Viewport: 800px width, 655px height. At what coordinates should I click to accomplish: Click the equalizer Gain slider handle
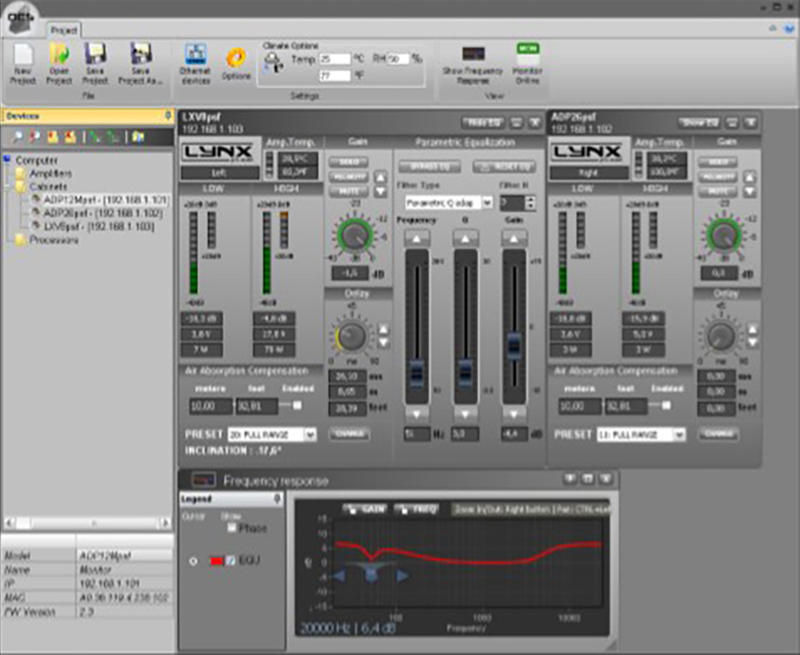pyautogui.click(x=514, y=345)
